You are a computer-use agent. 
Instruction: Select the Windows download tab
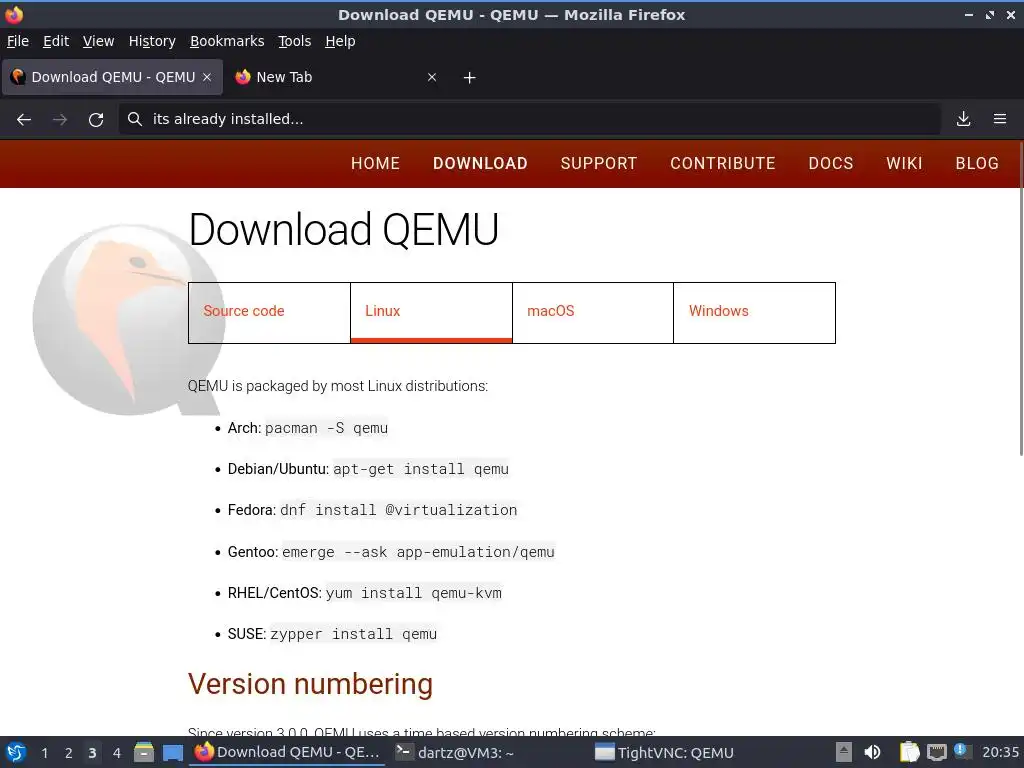click(754, 313)
